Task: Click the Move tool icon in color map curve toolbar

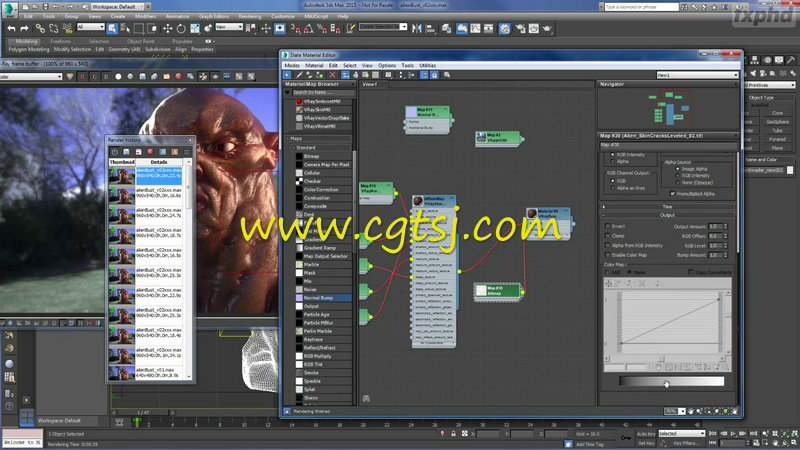Action: point(609,283)
